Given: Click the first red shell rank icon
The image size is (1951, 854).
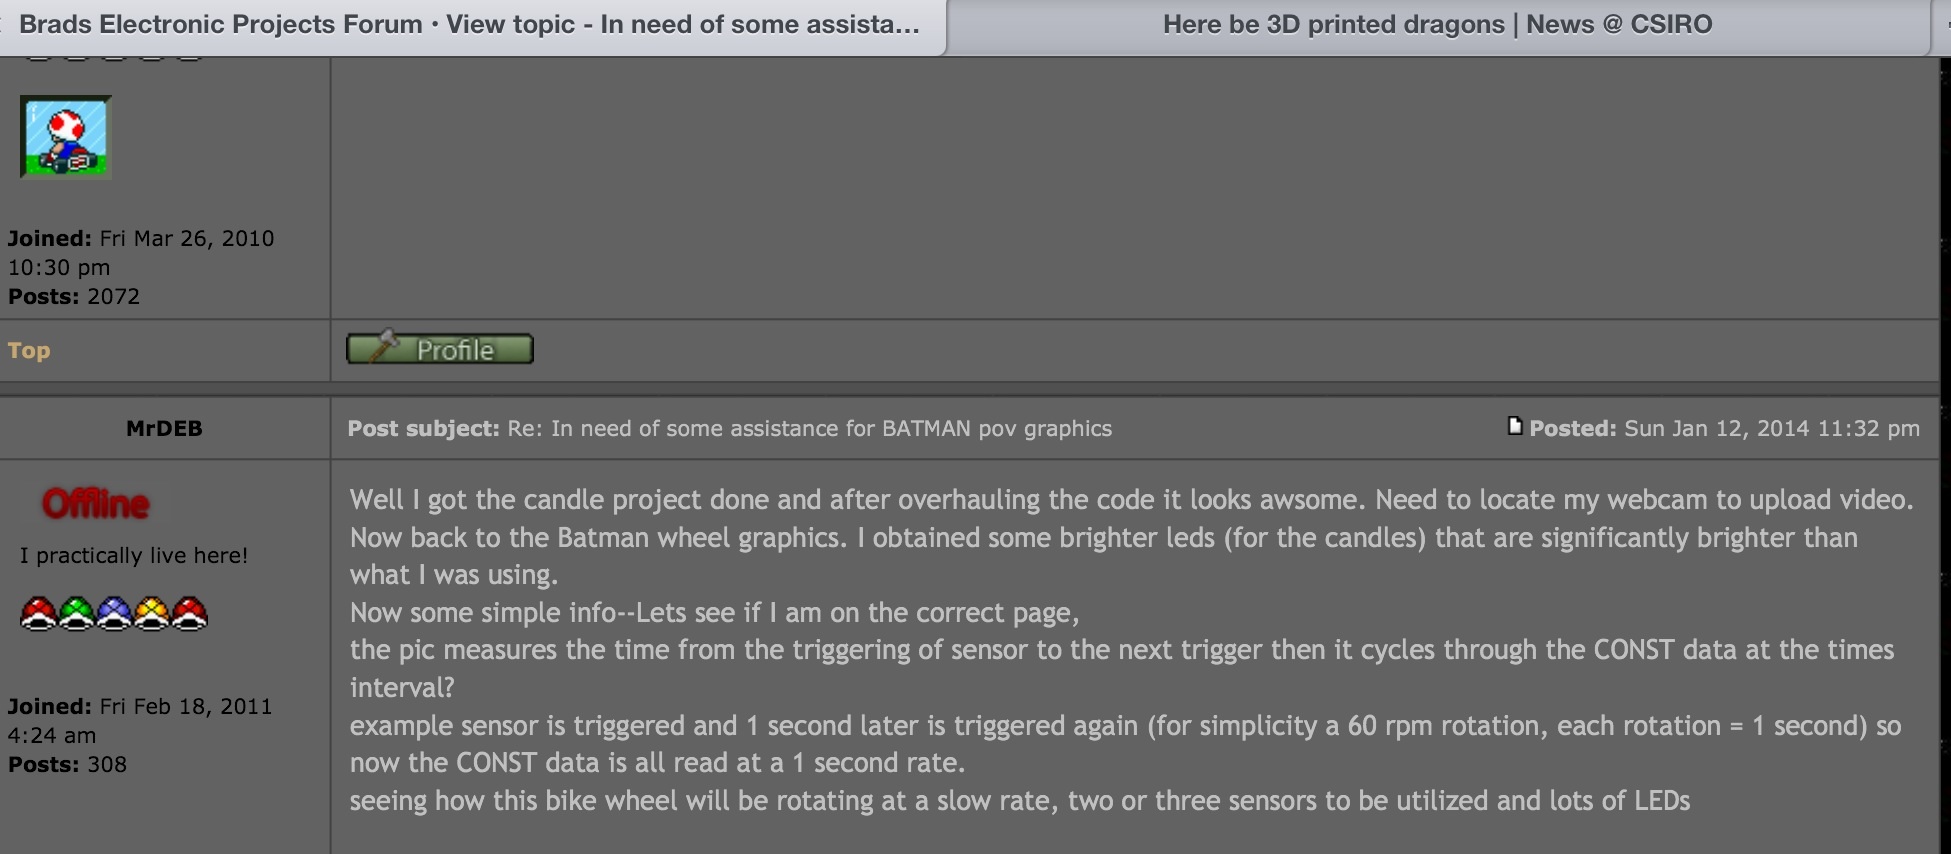Looking at the screenshot, I should coord(38,613).
